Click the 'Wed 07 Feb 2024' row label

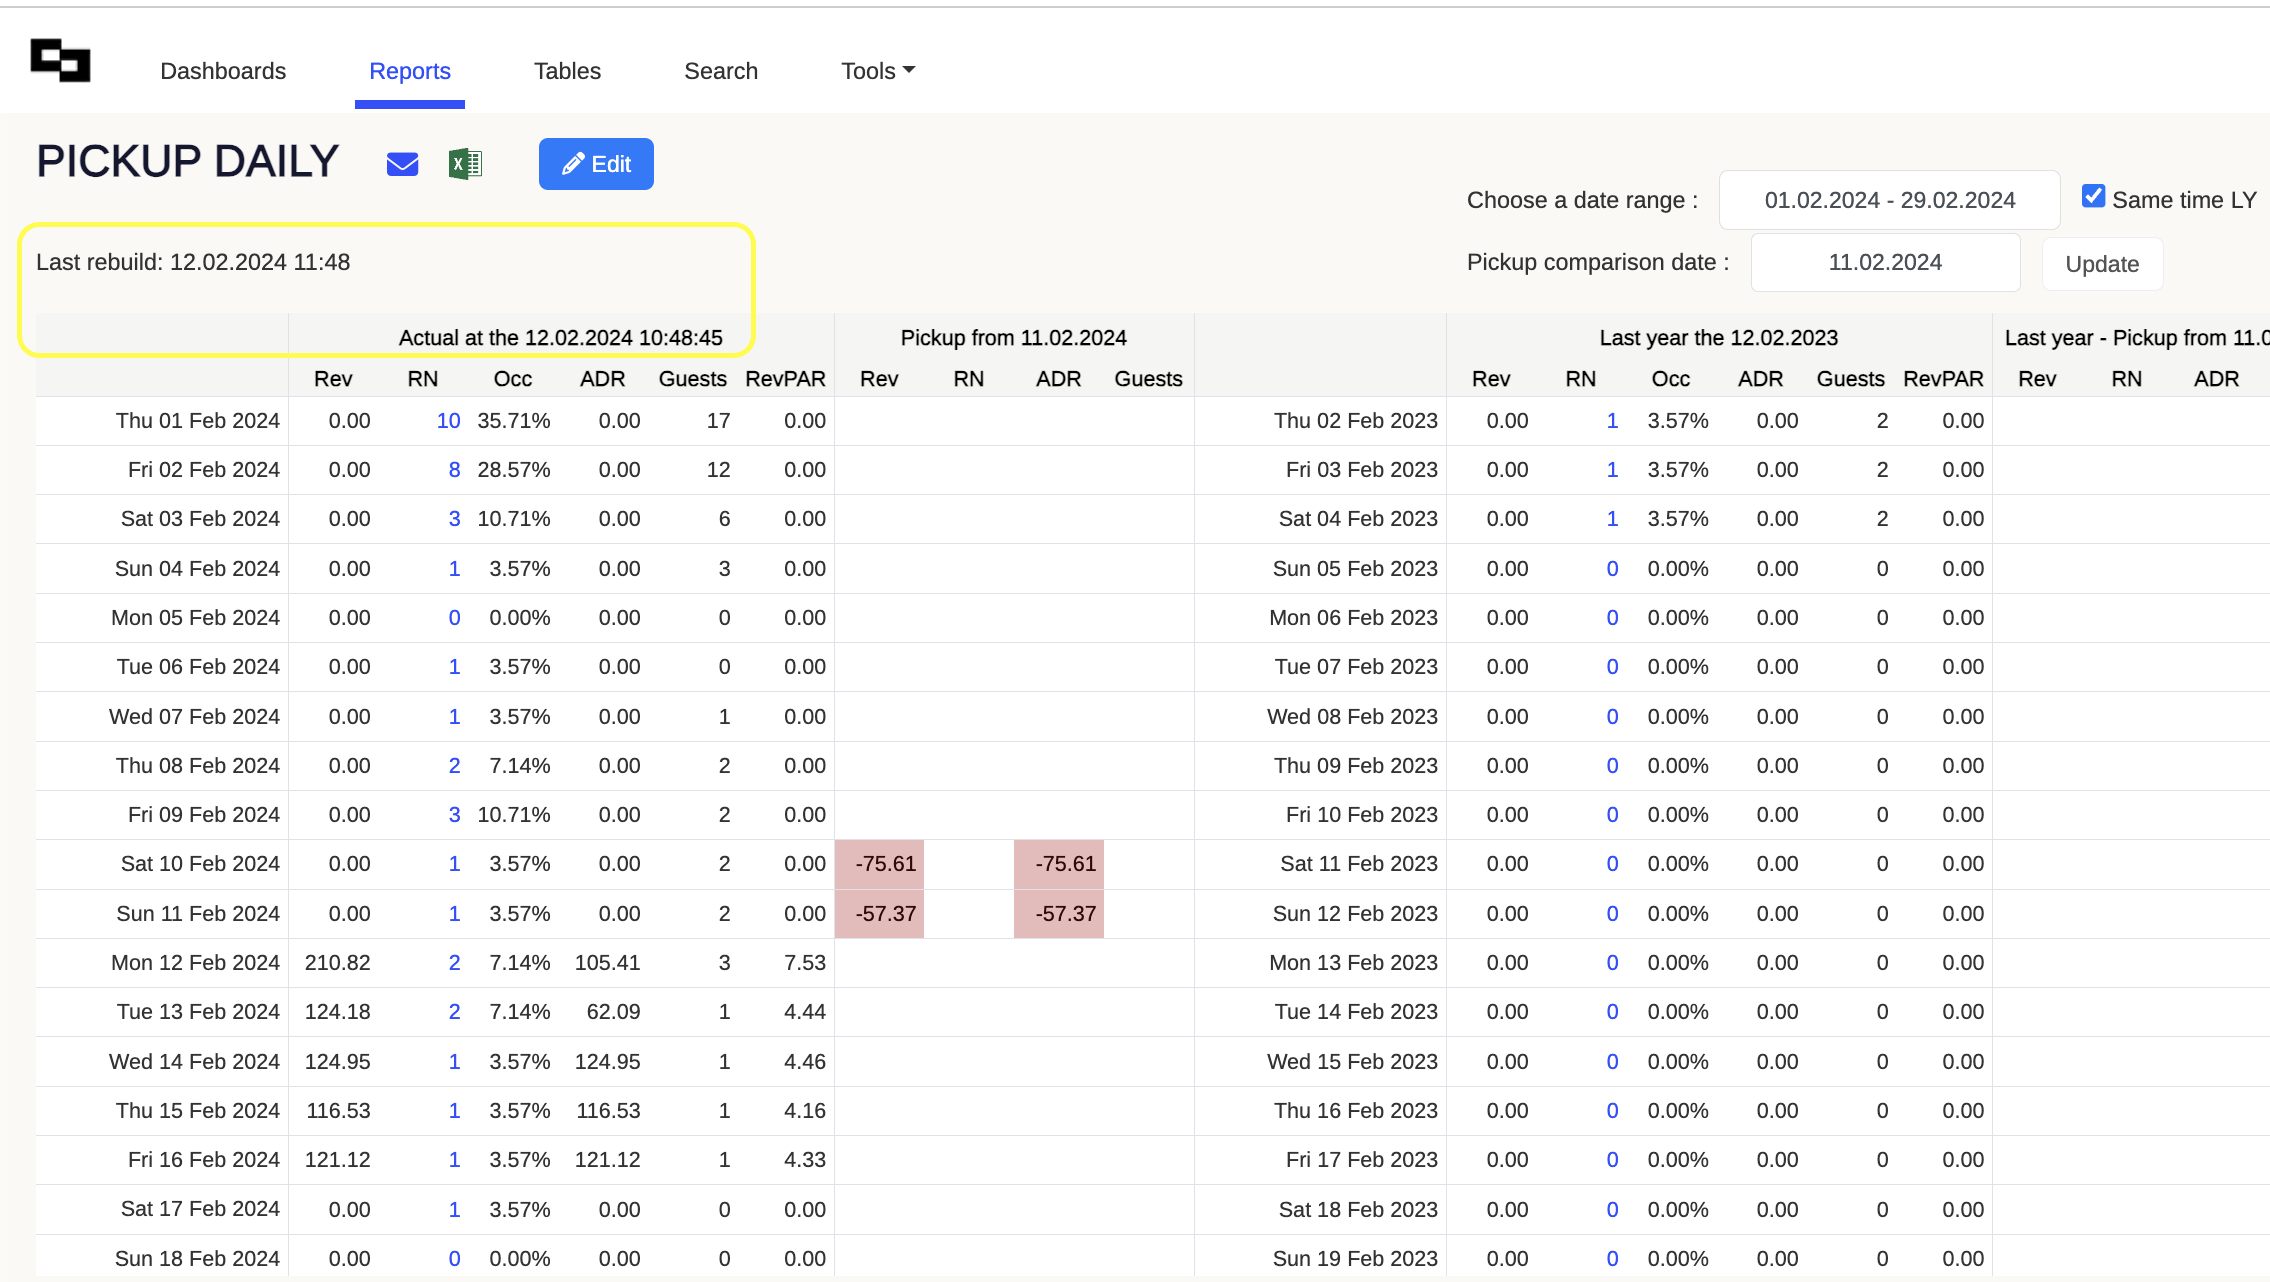click(194, 717)
